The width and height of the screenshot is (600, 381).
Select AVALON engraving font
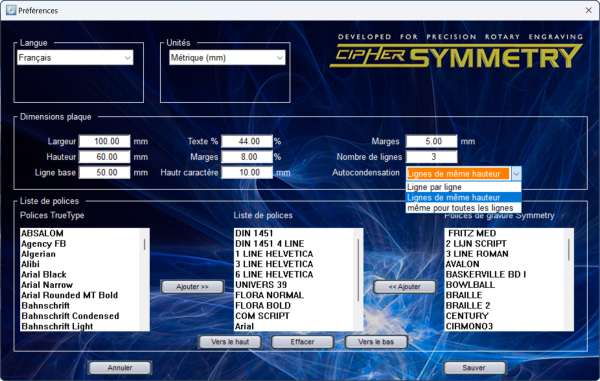pos(504,264)
